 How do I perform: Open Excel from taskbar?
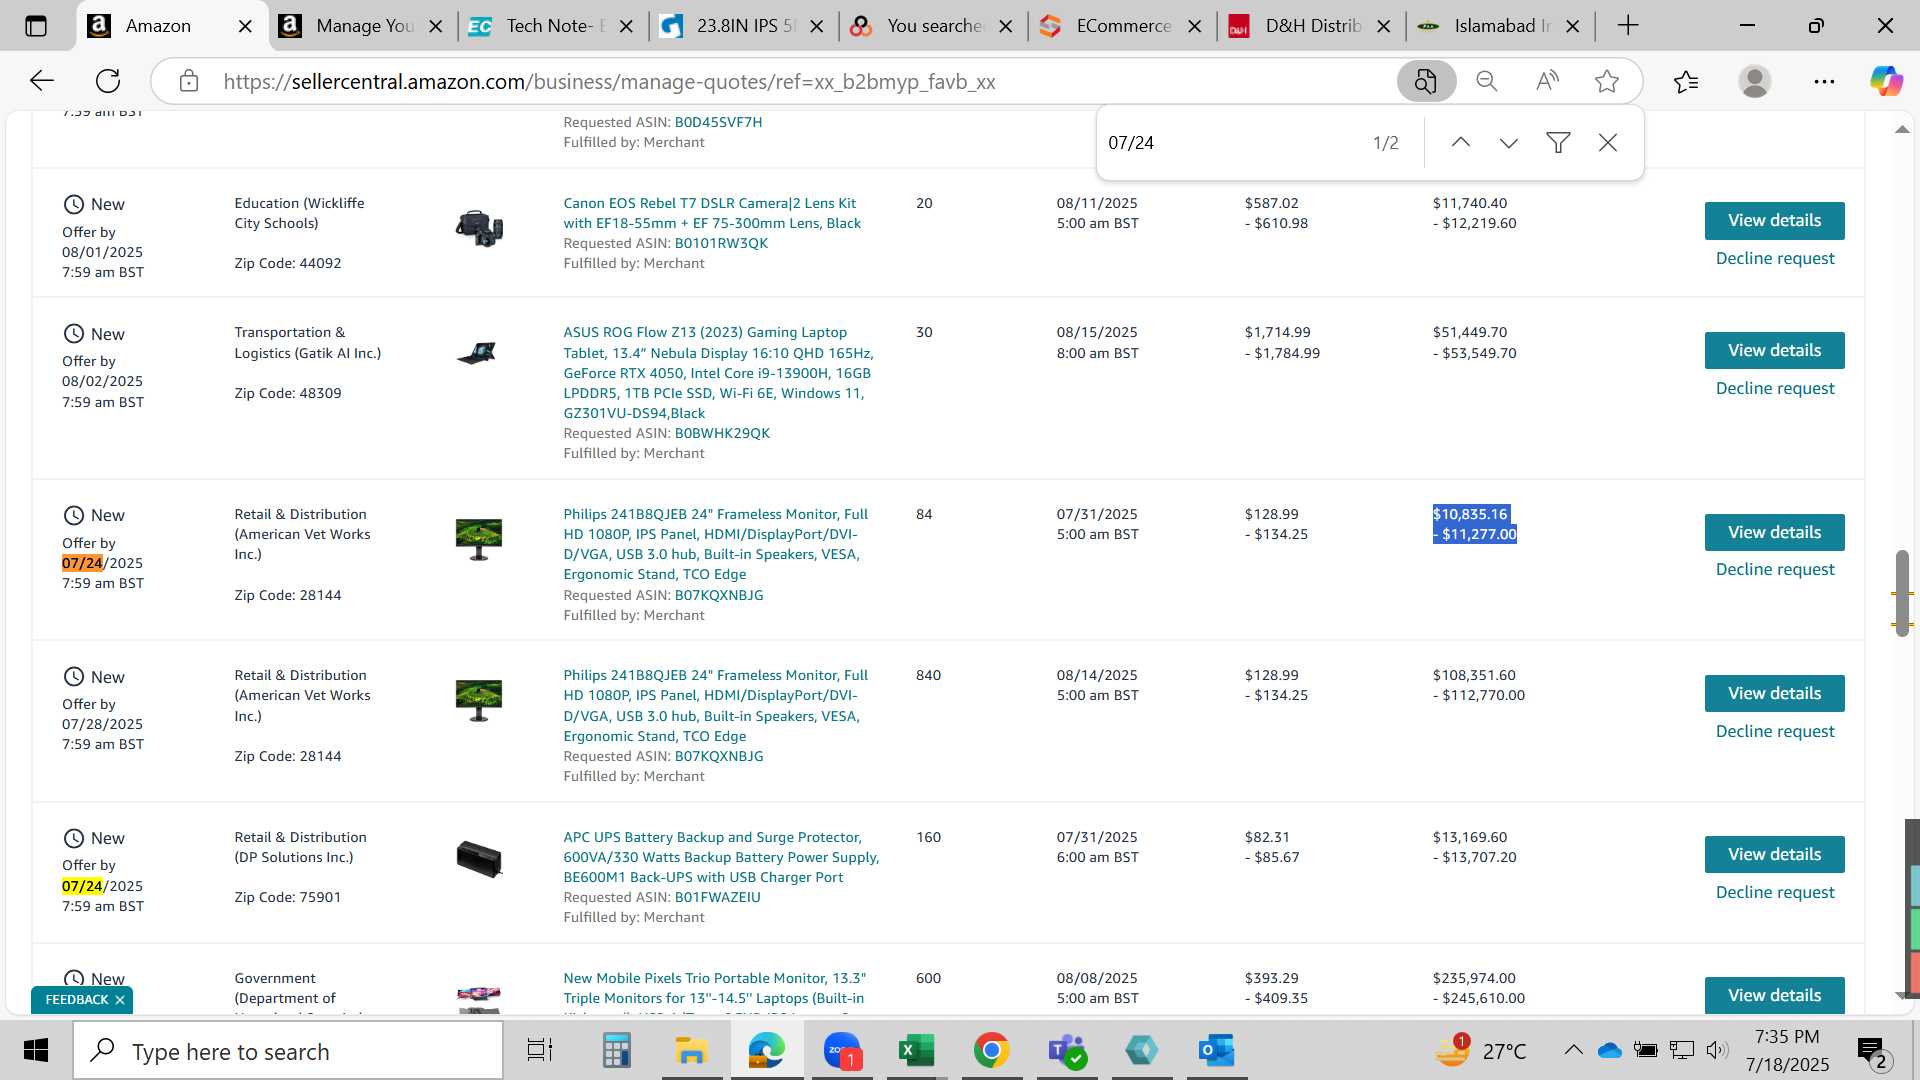[x=916, y=1050]
